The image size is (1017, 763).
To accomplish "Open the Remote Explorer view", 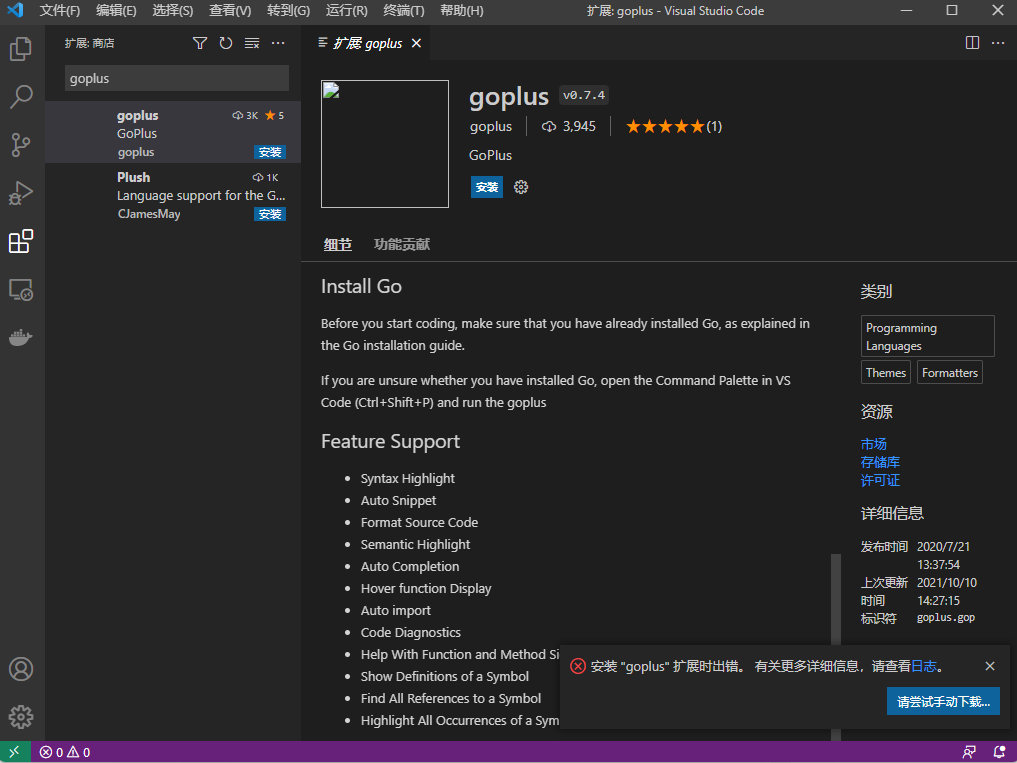I will pyautogui.click(x=21, y=289).
